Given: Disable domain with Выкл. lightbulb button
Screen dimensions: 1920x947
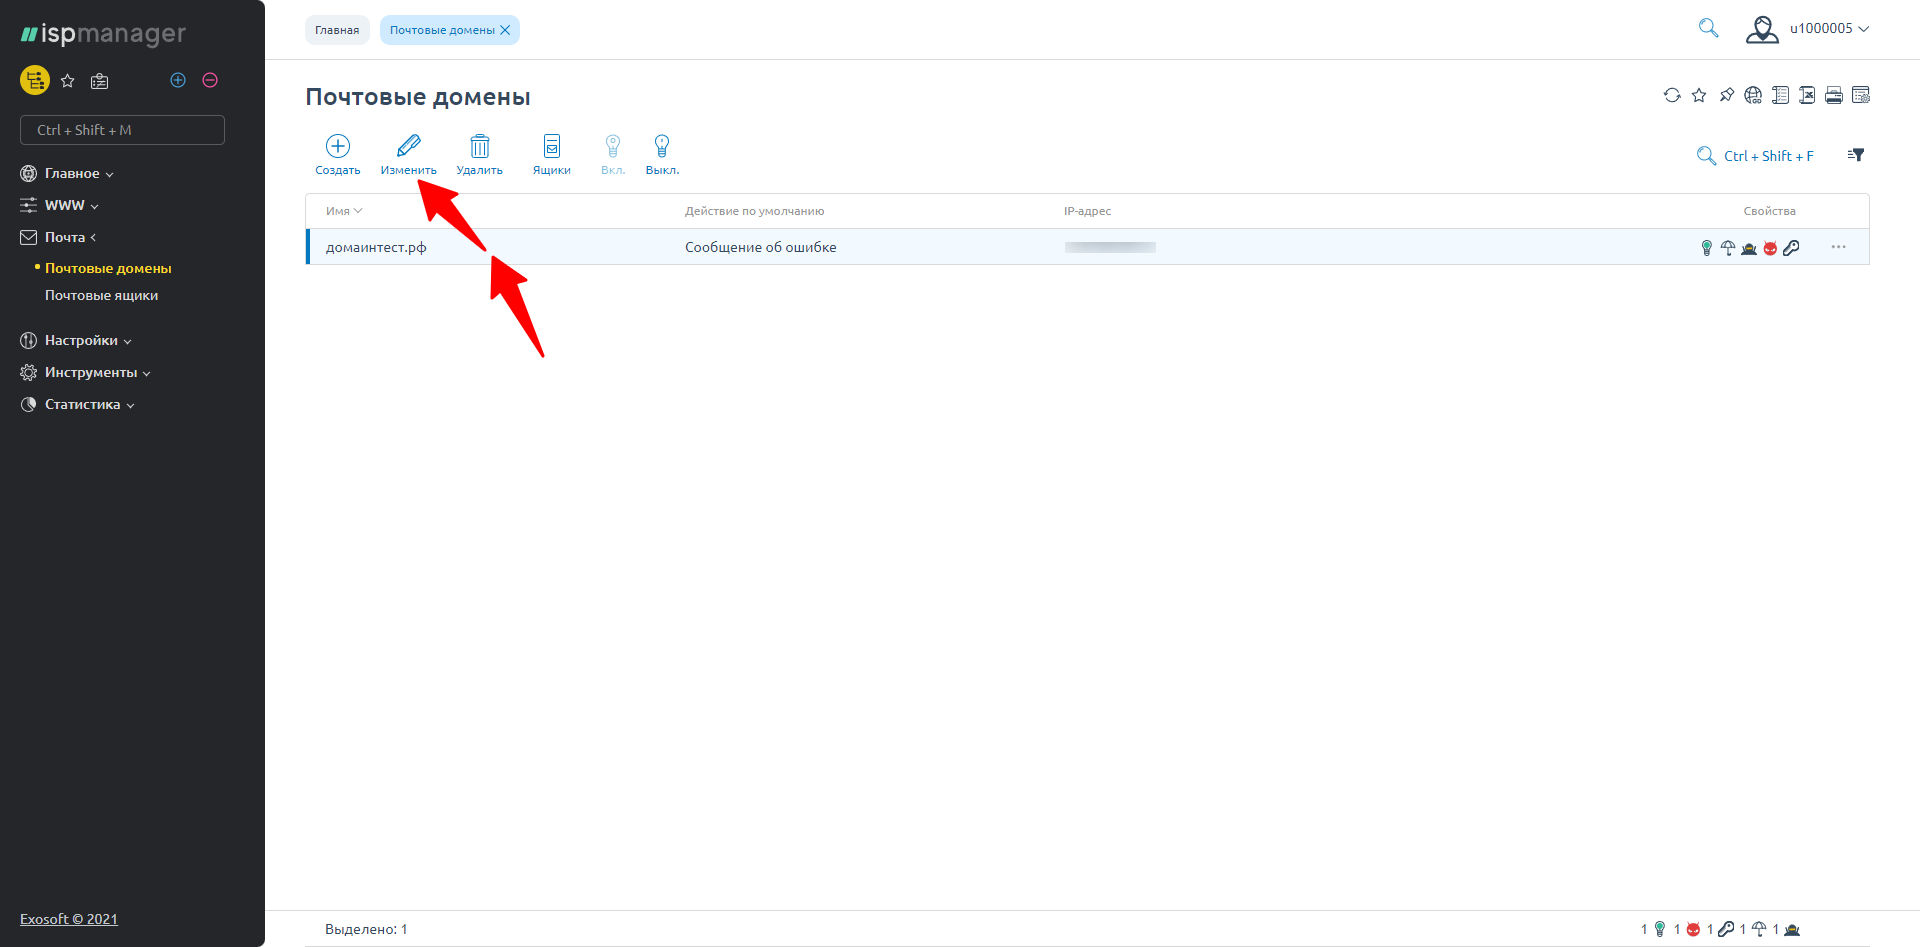Looking at the screenshot, I should tap(662, 147).
